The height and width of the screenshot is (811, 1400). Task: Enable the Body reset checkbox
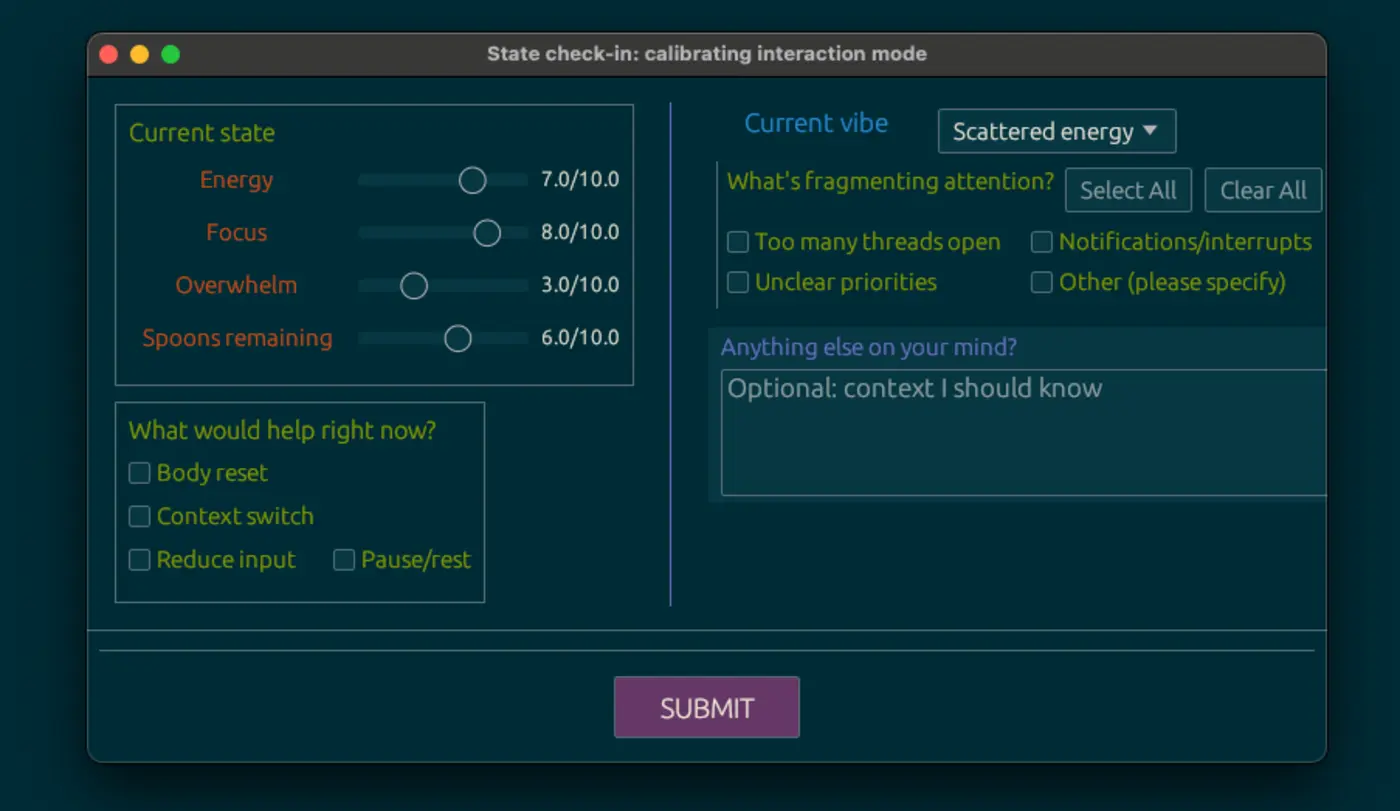coord(139,473)
